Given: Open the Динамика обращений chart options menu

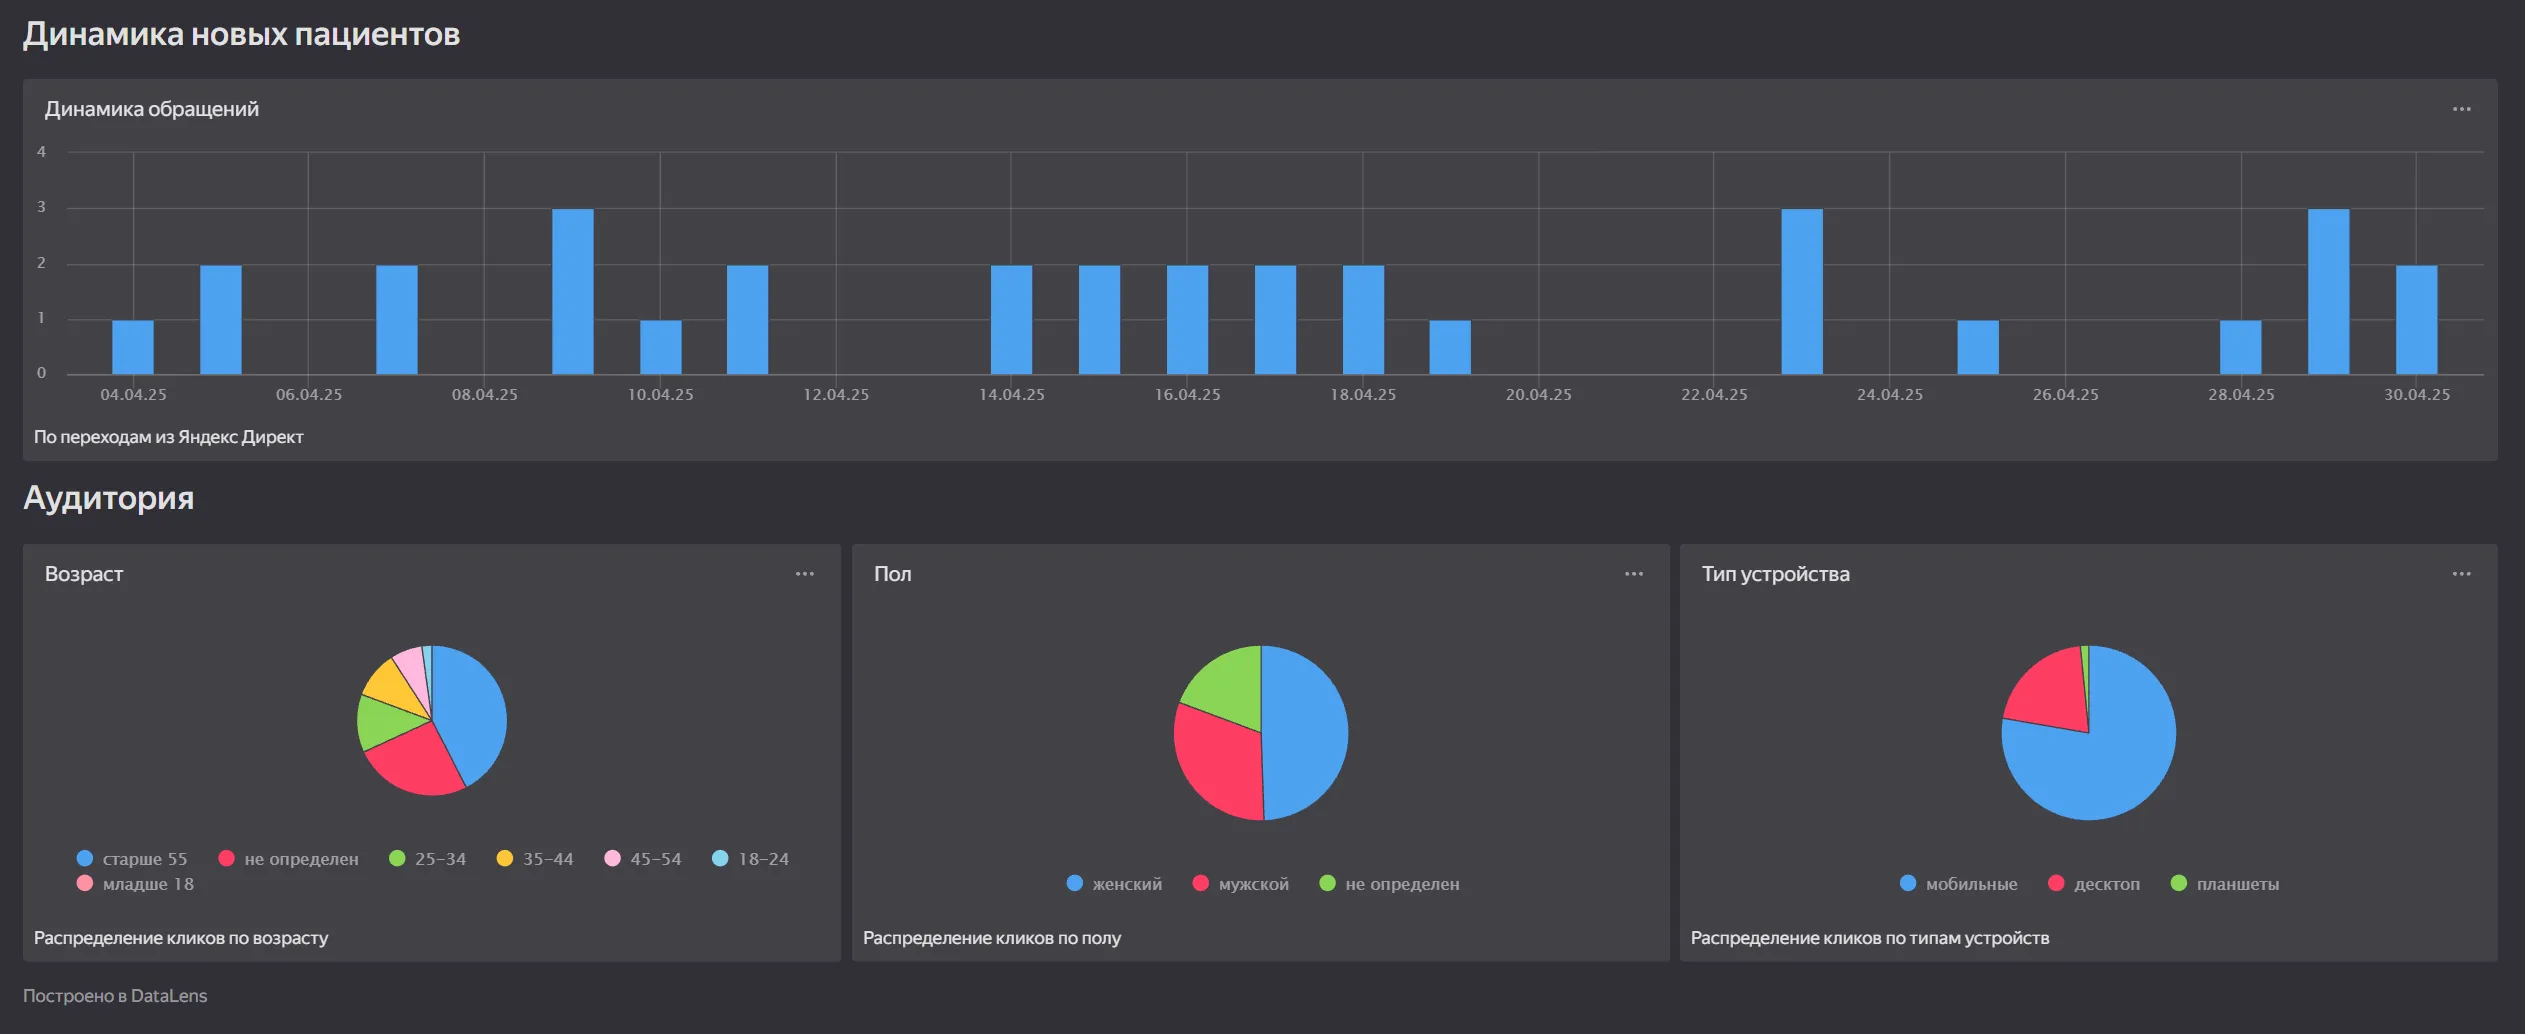Looking at the screenshot, I should 2461,109.
